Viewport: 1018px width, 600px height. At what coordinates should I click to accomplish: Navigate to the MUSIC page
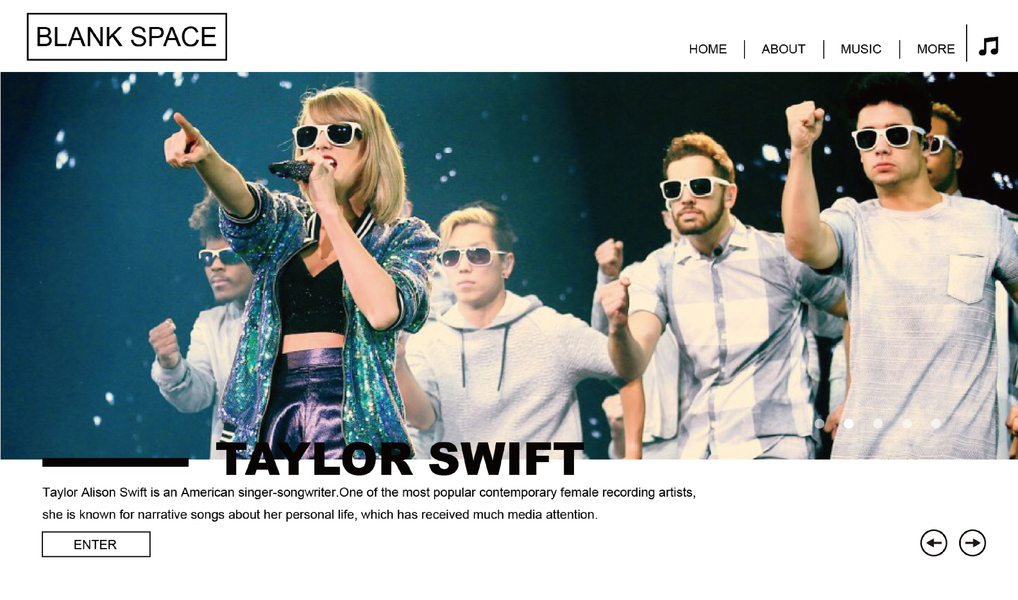(861, 49)
